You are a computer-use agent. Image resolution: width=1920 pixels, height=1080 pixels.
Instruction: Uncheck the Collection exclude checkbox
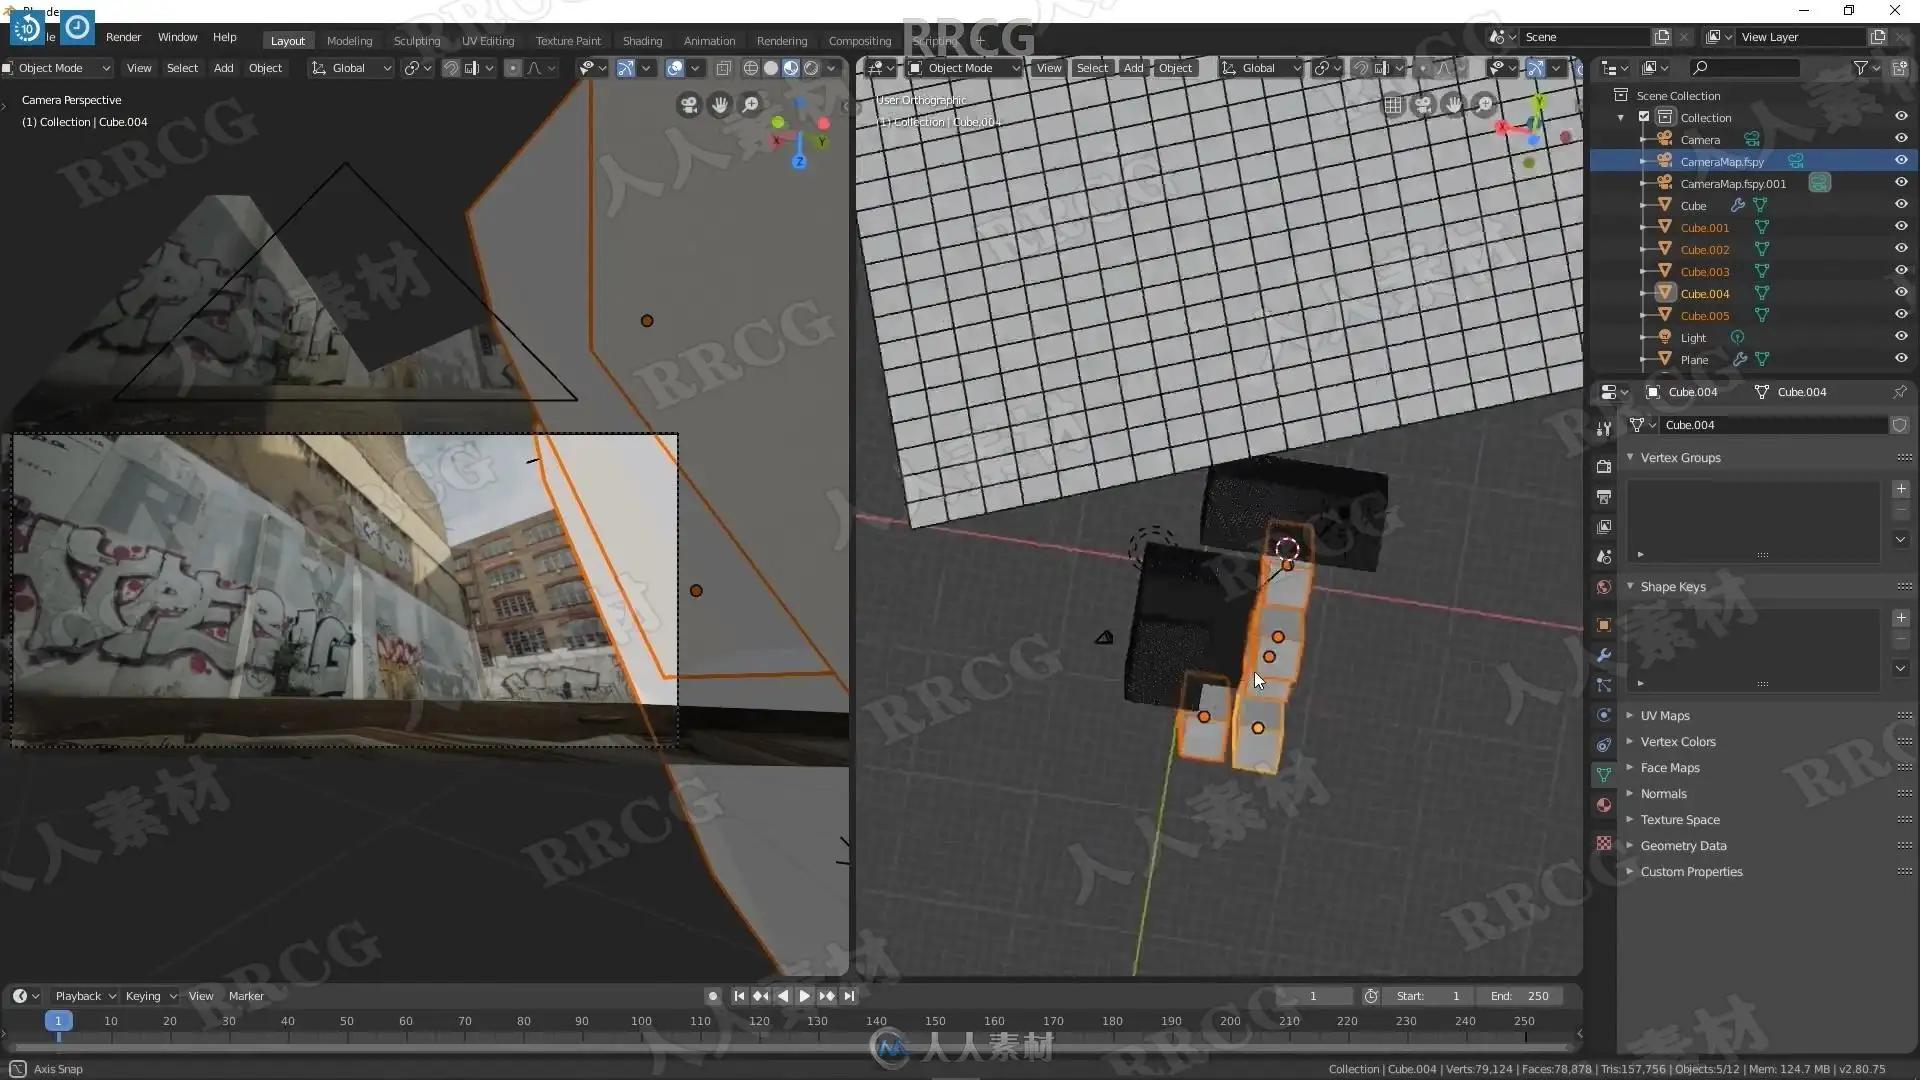pyautogui.click(x=1644, y=118)
